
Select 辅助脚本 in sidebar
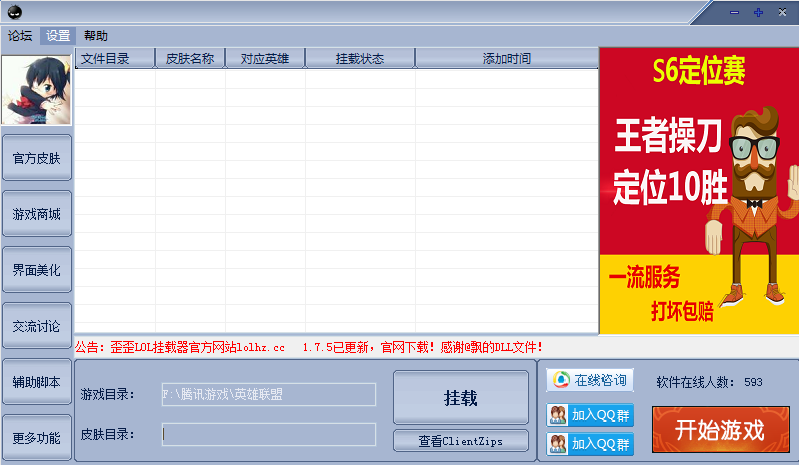coord(37,382)
